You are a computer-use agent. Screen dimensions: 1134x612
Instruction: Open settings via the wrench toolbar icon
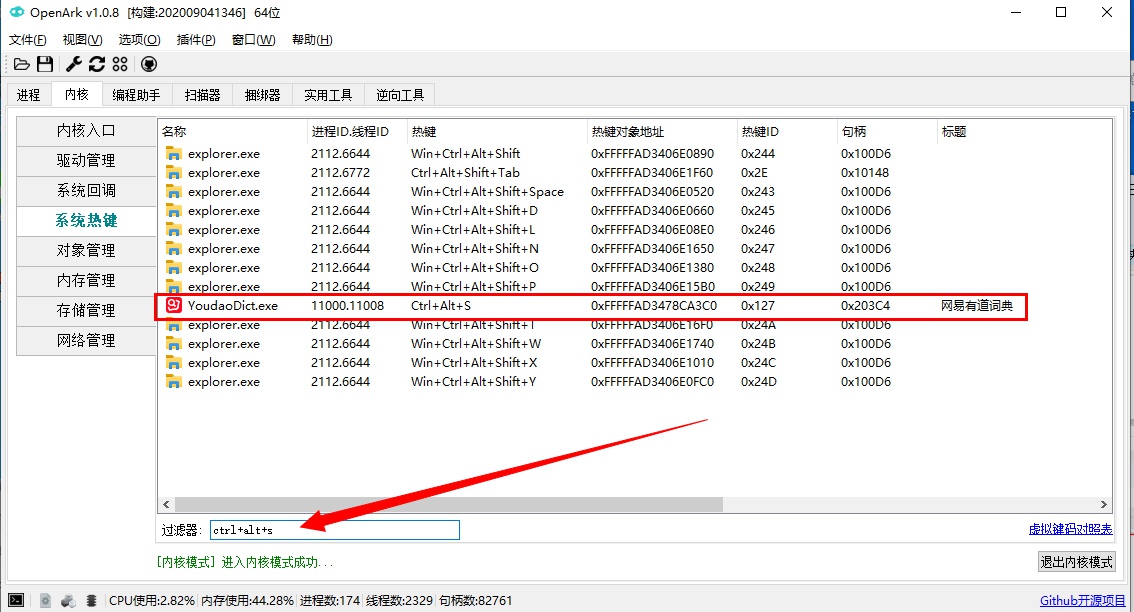click(71, 63)
